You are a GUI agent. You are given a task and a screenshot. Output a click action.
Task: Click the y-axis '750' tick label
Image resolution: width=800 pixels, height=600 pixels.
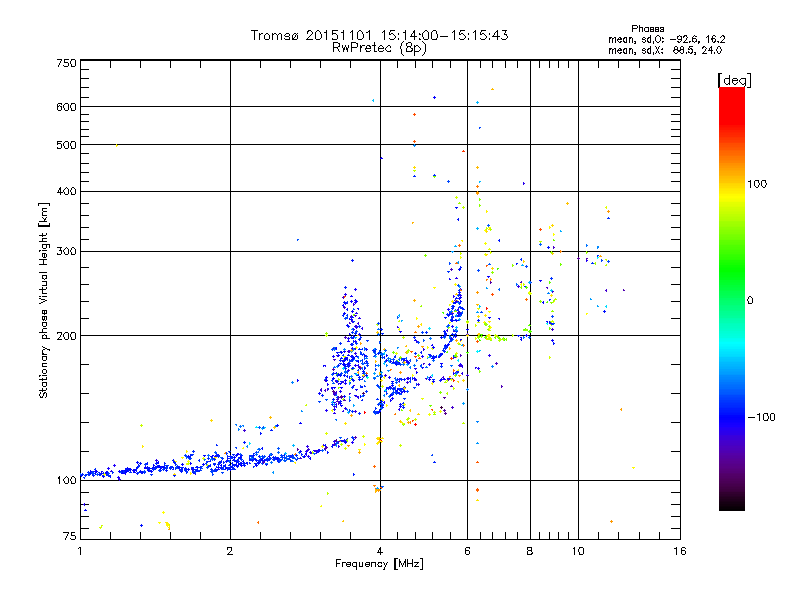(x=66, y=63)
